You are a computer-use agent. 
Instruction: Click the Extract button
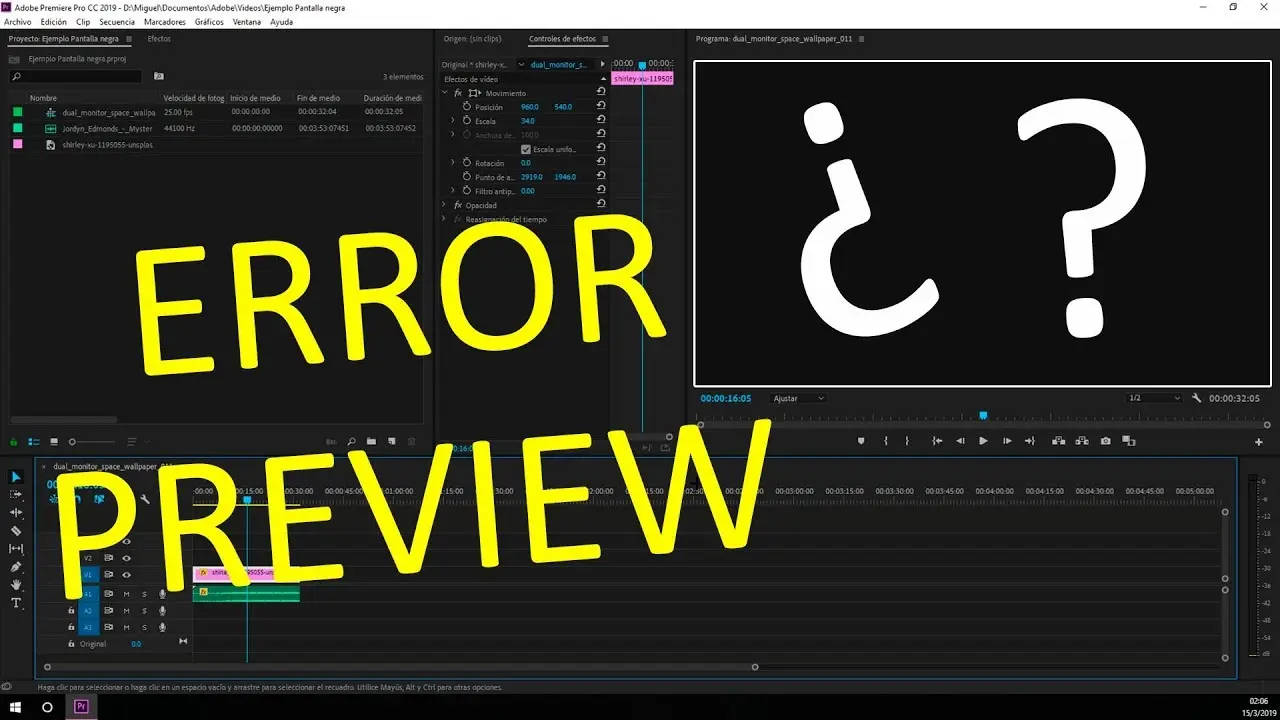1082,441
